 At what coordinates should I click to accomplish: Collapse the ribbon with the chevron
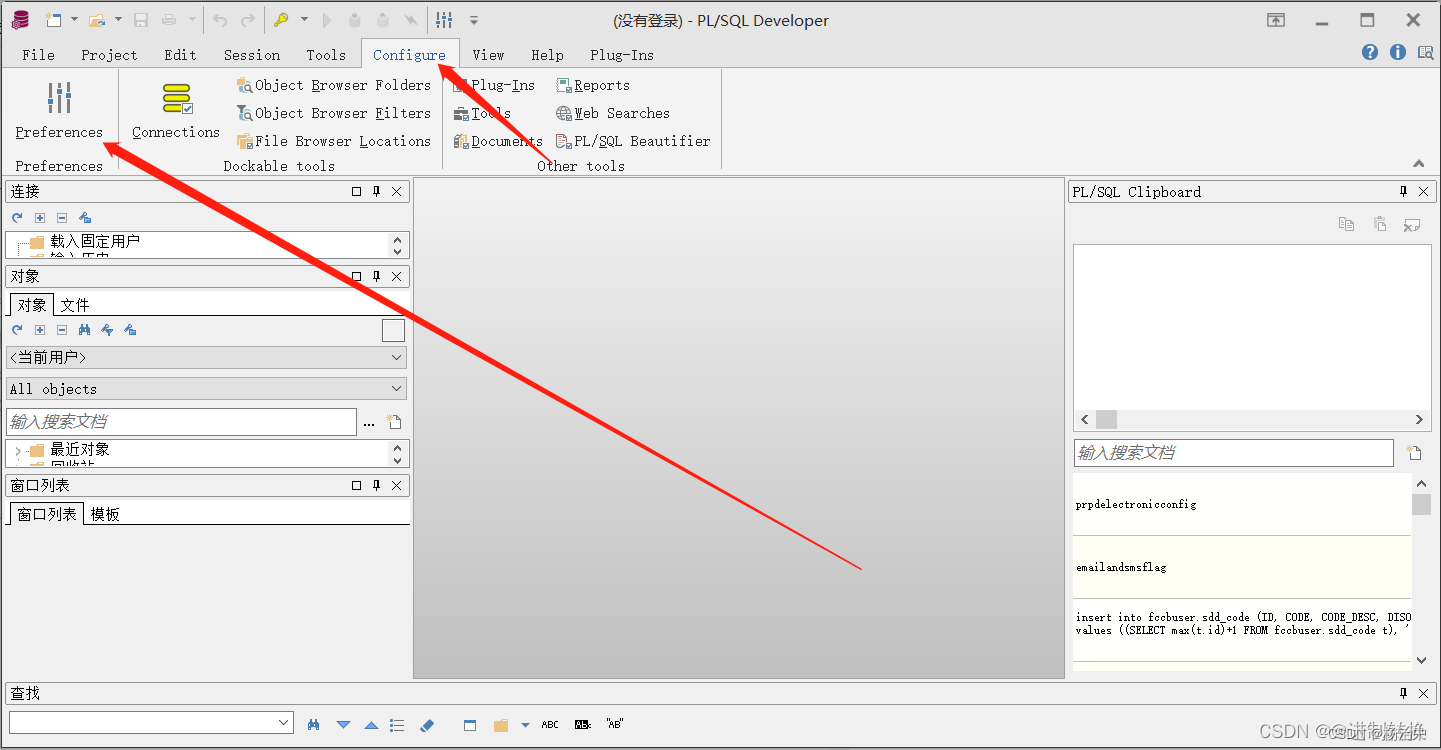click(1418, 164)
